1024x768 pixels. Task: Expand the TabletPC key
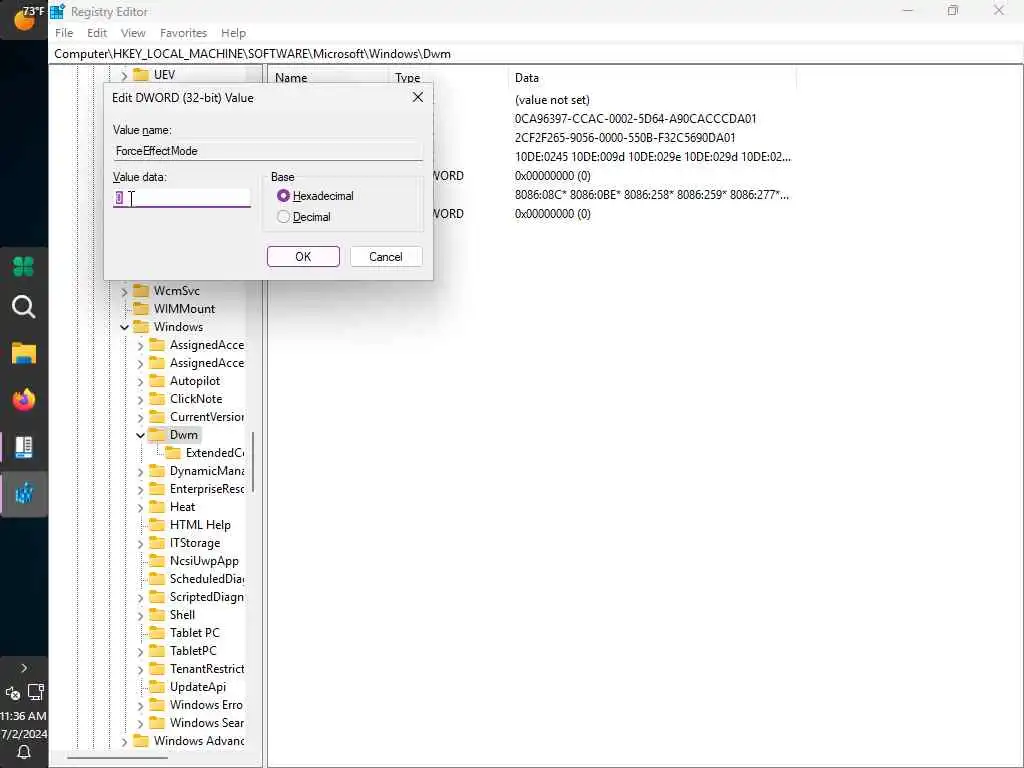coord(140,651)
